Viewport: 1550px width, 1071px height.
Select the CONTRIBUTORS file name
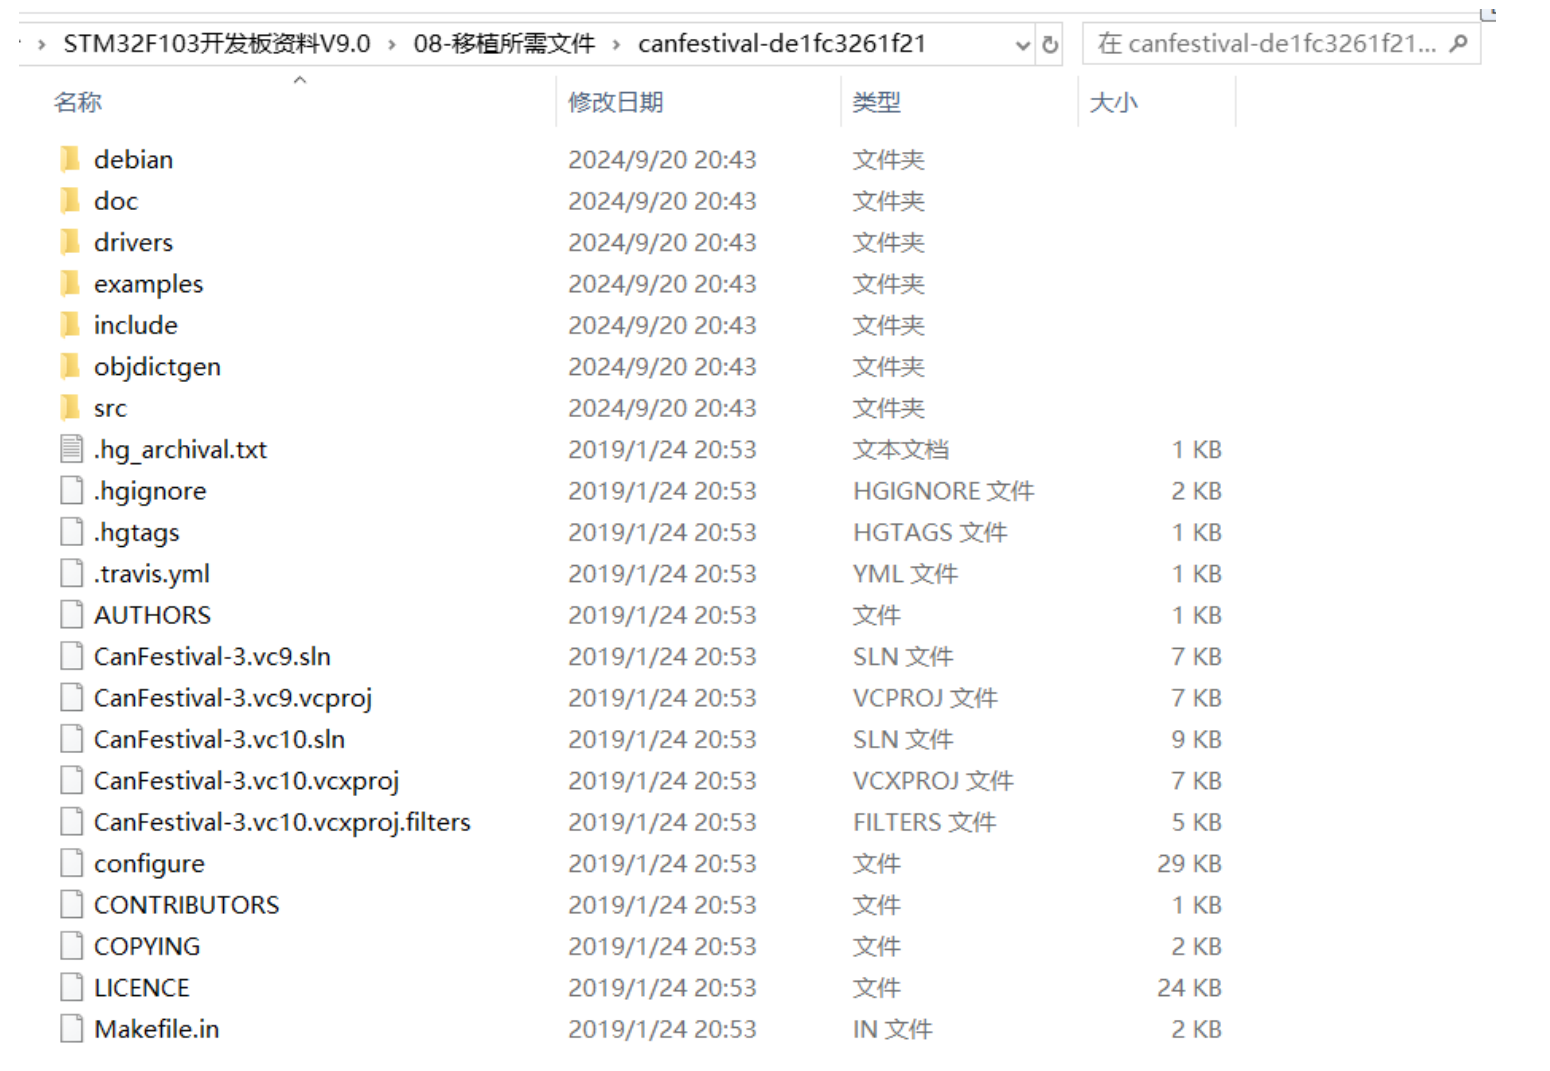click(187, 905)
